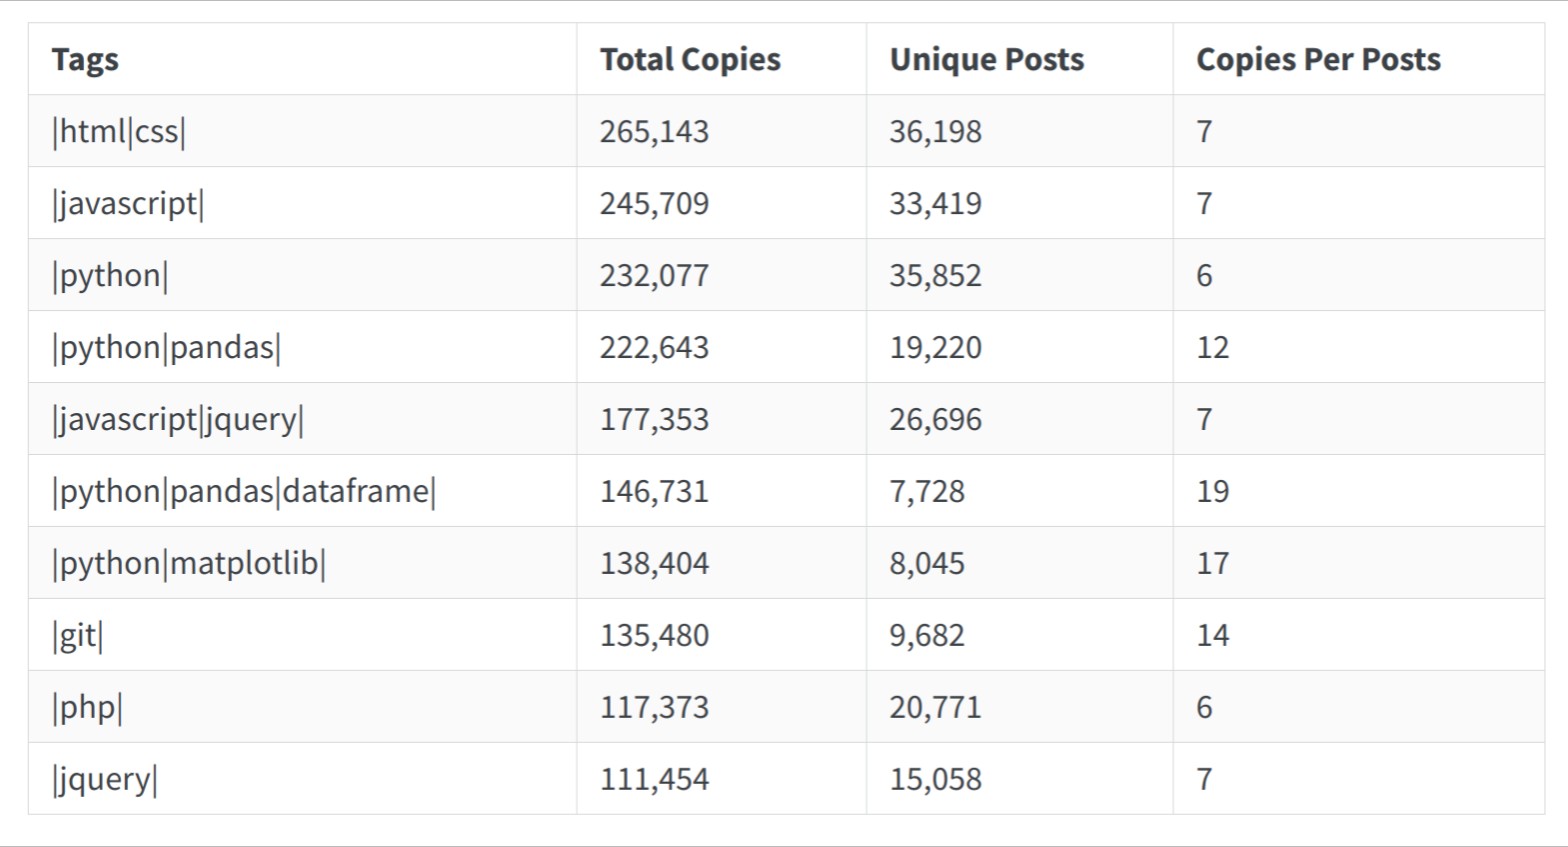Click the Copies Per Posts header

tap(1318, 60)
